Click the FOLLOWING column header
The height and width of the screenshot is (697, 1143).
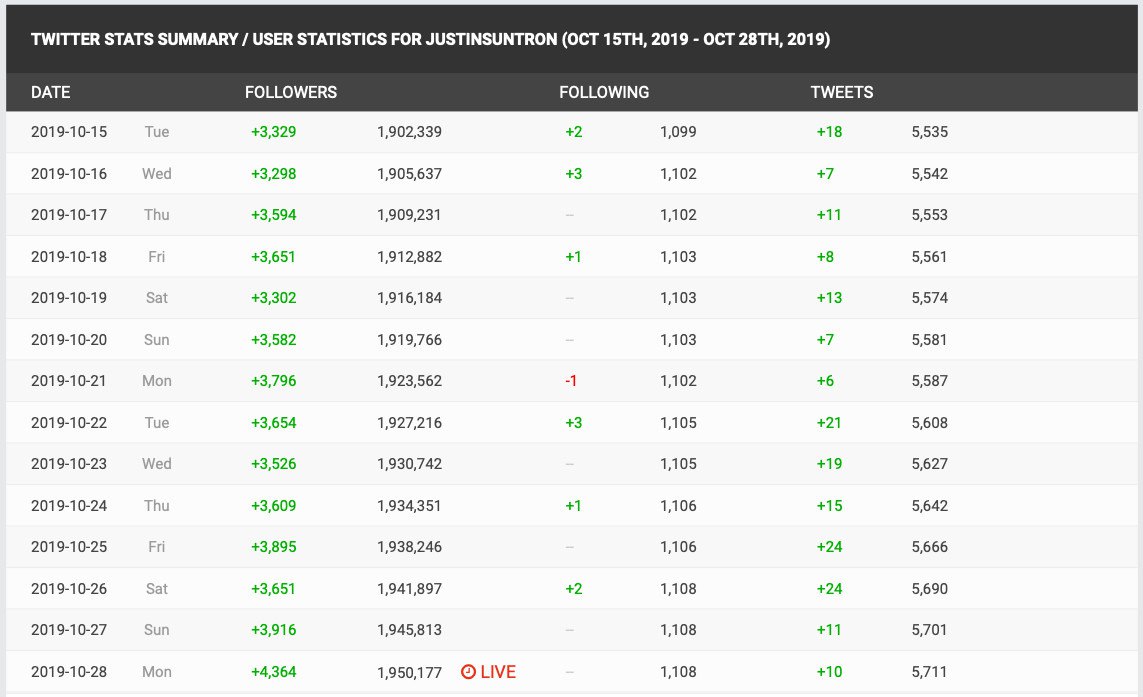(604, 93)
